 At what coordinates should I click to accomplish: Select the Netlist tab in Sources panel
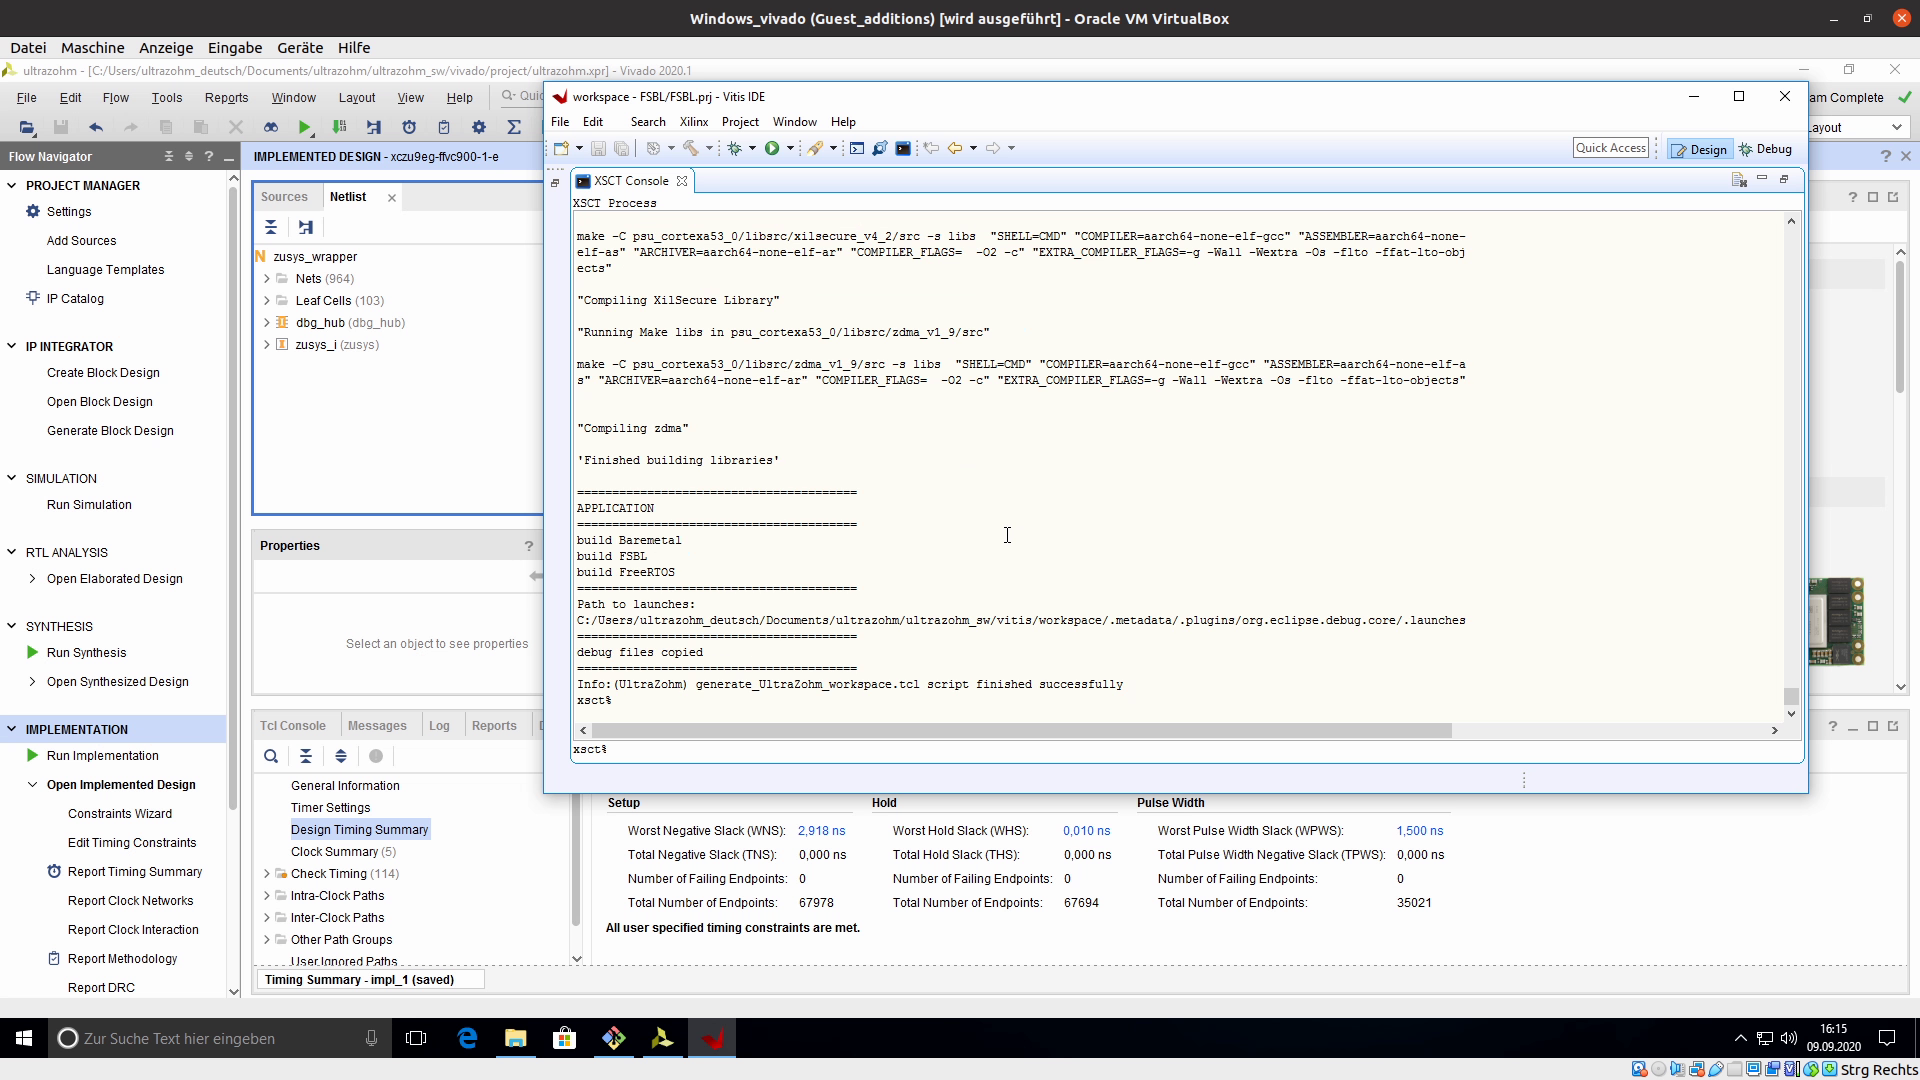click(347, 196)
